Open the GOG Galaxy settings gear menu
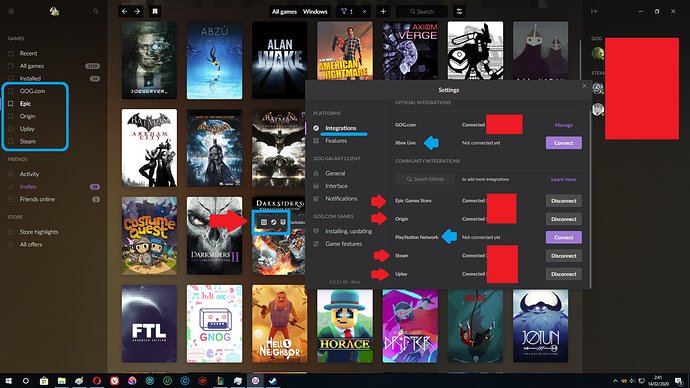The image size is (690, 388). (x=11, y=11)
